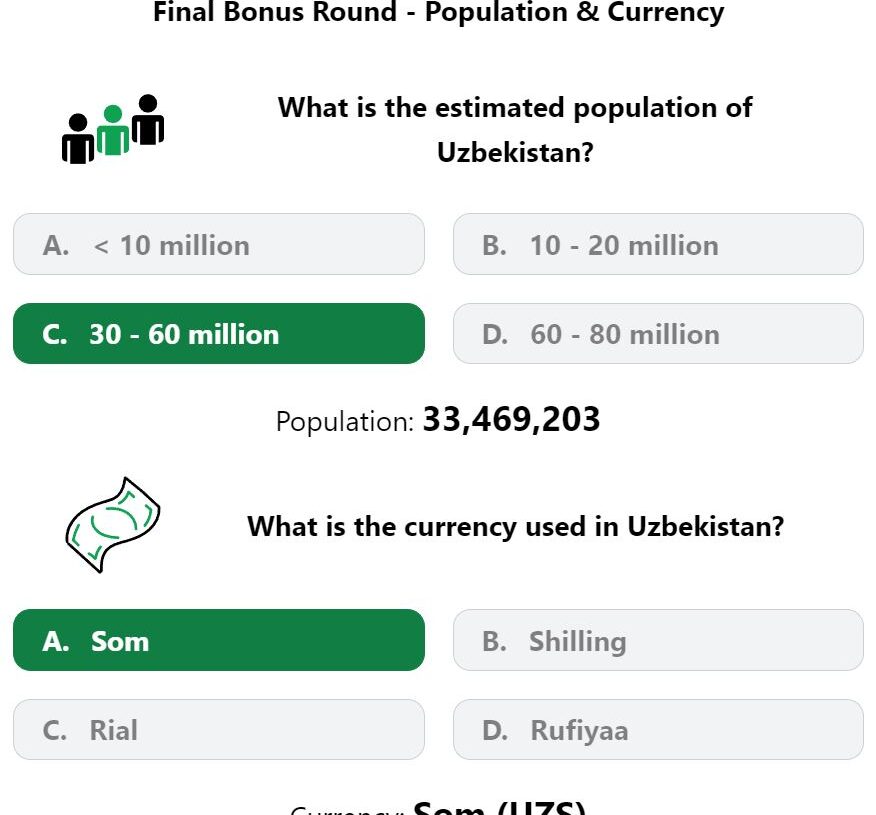Click the Final Bonus Round heading

[439, 12]
